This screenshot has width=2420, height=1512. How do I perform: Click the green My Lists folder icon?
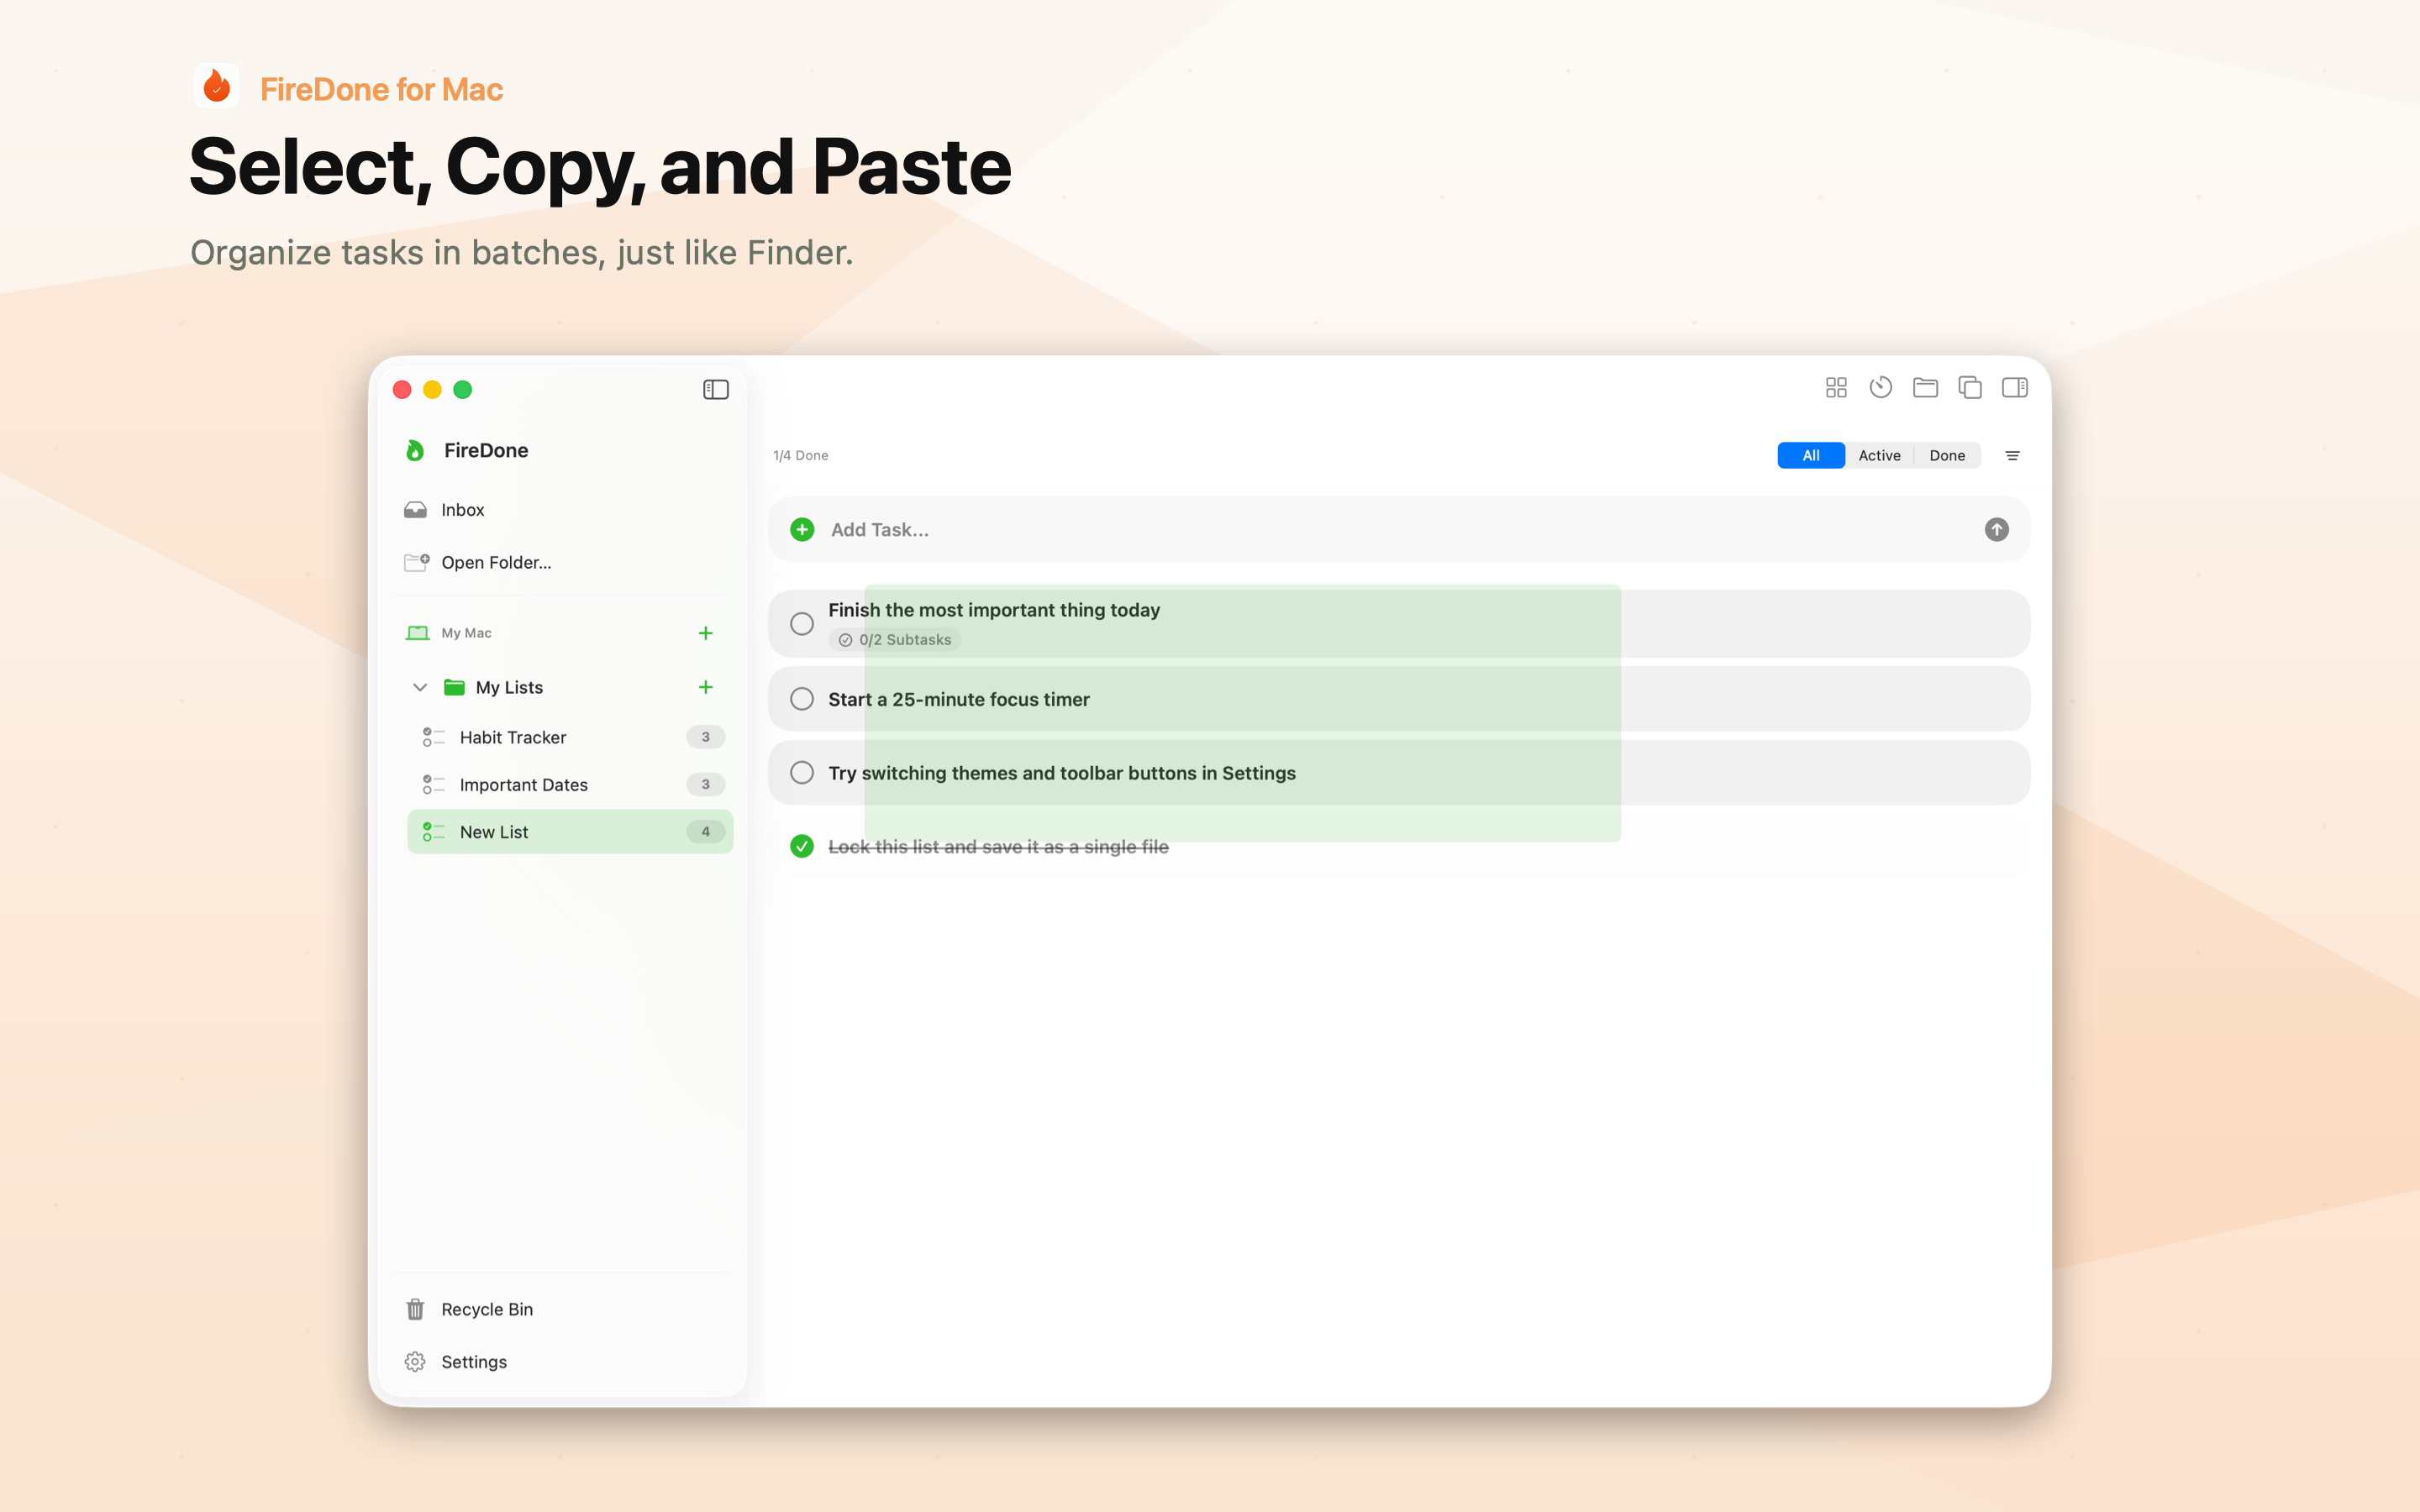click(x=454, y=687)
